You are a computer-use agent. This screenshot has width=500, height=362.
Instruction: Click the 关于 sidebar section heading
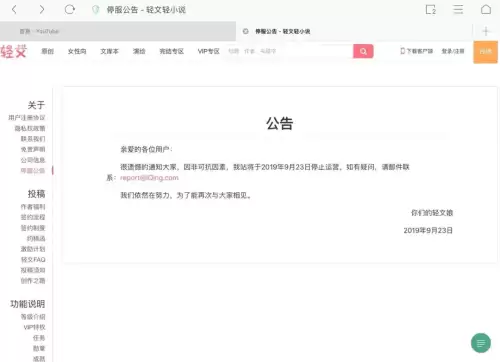[x=36, y=105]
